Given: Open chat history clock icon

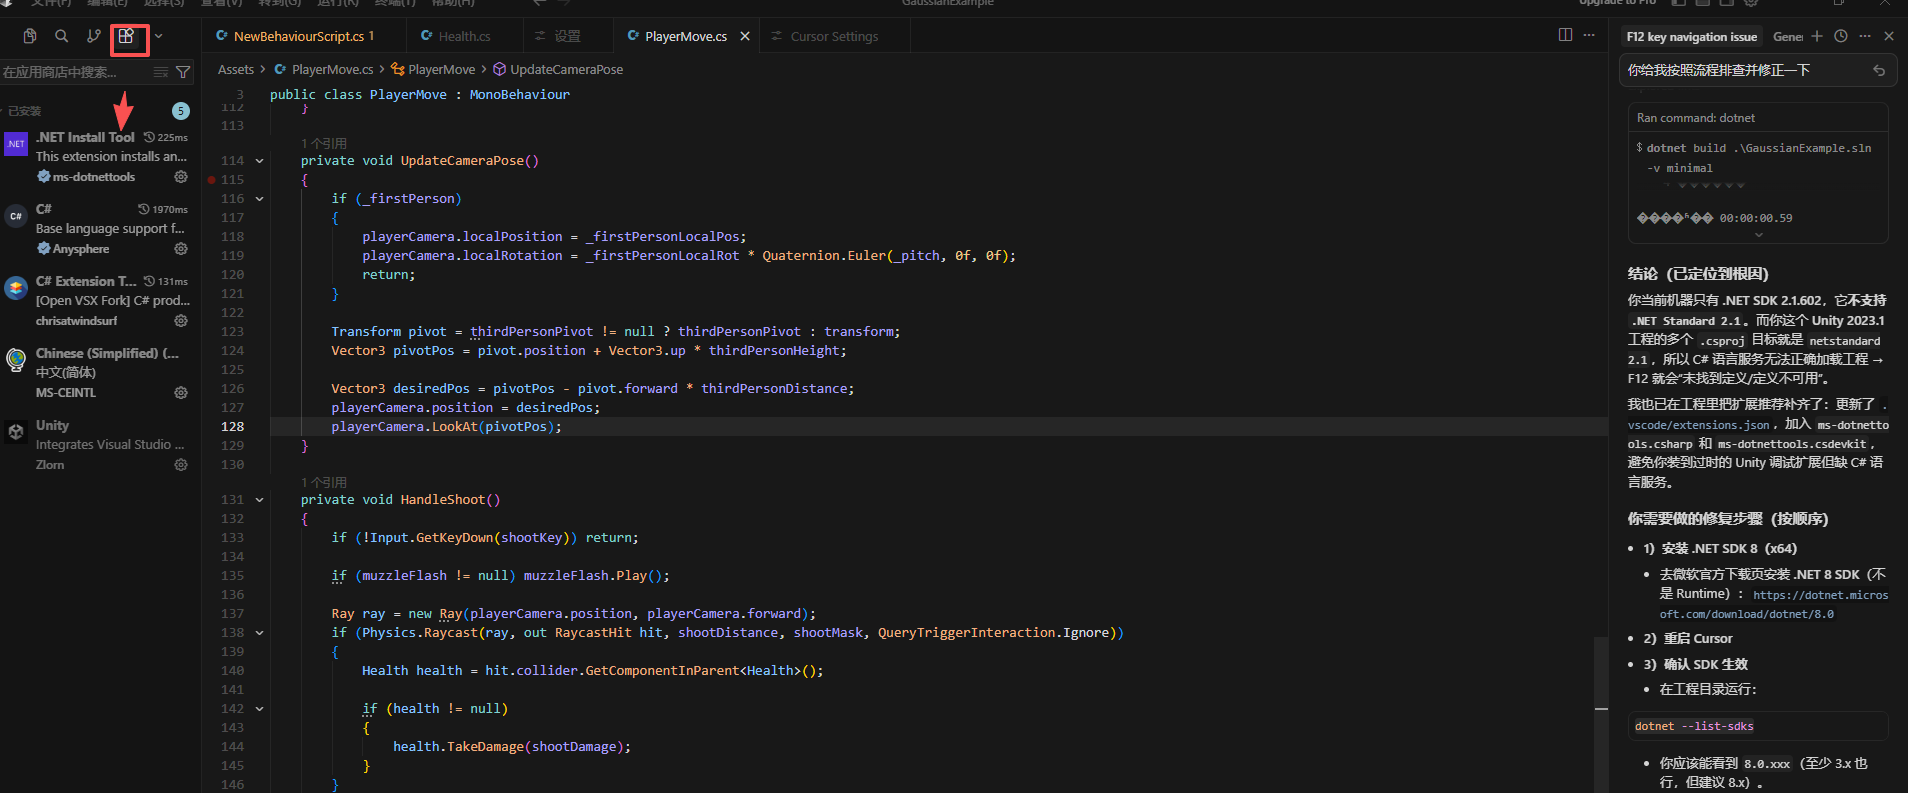Looking at the screenshot, I should tap(1841, 36).
